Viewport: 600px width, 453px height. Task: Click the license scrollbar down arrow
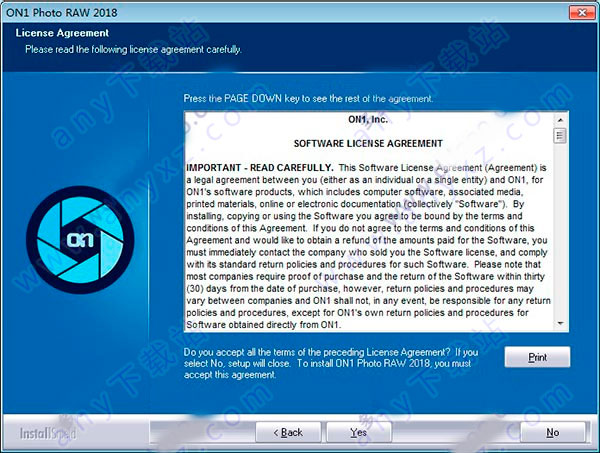(x=560, y=324)
